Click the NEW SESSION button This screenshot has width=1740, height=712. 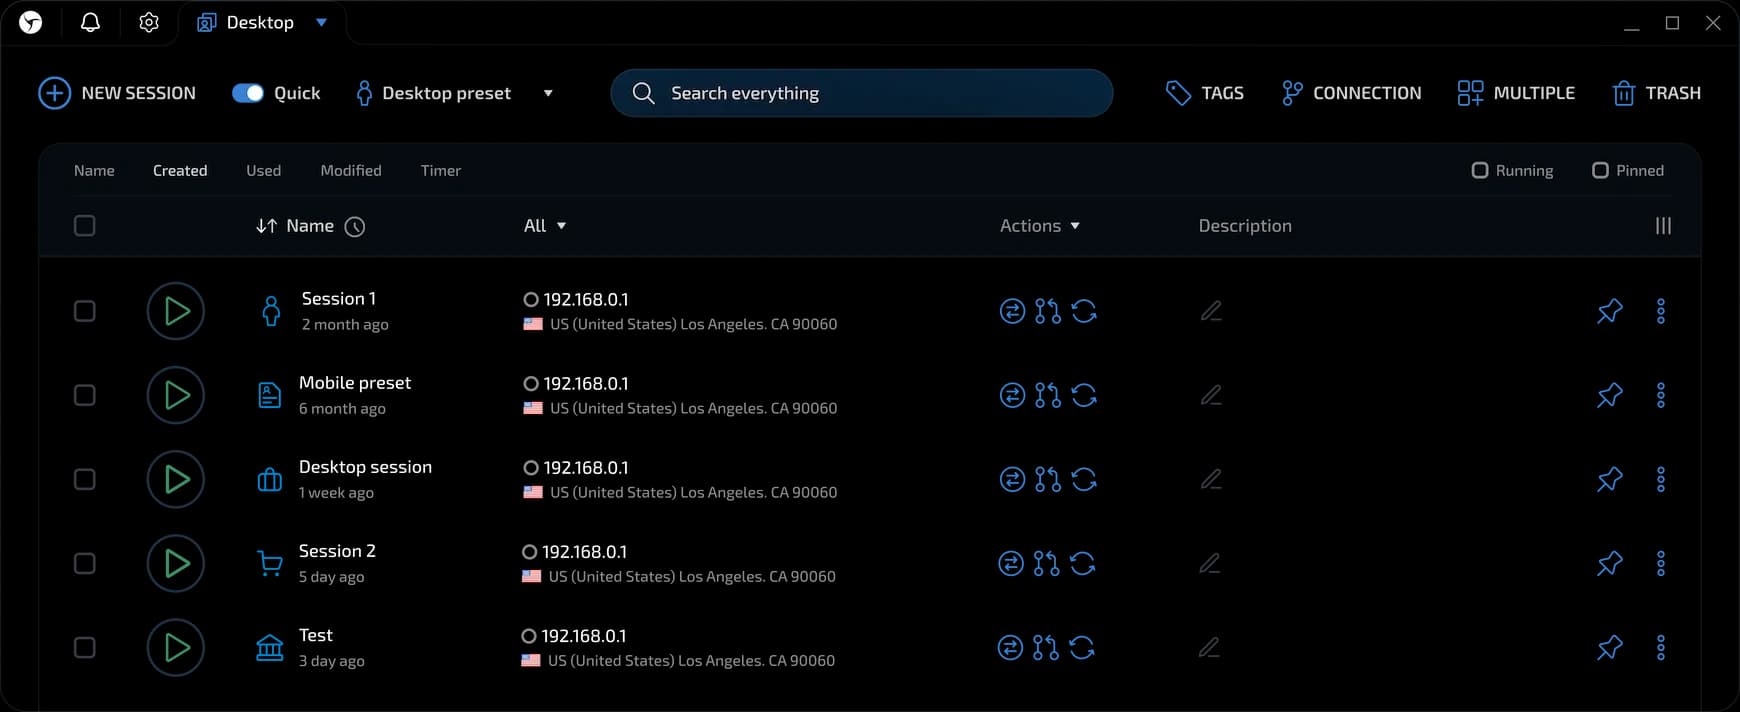pyautogui.click(x=117, y=93)
